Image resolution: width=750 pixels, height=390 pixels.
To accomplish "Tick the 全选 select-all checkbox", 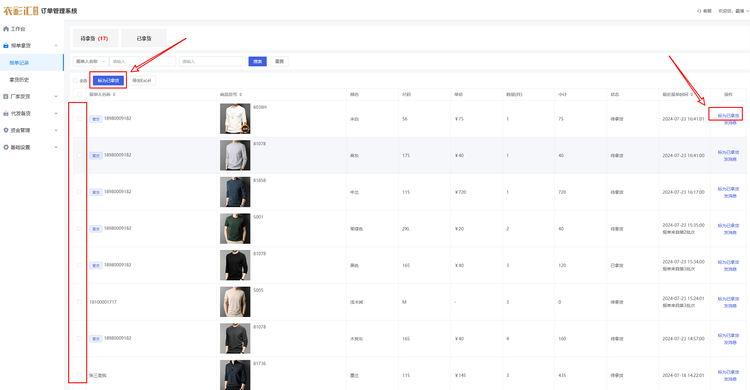I will [75, 80].
